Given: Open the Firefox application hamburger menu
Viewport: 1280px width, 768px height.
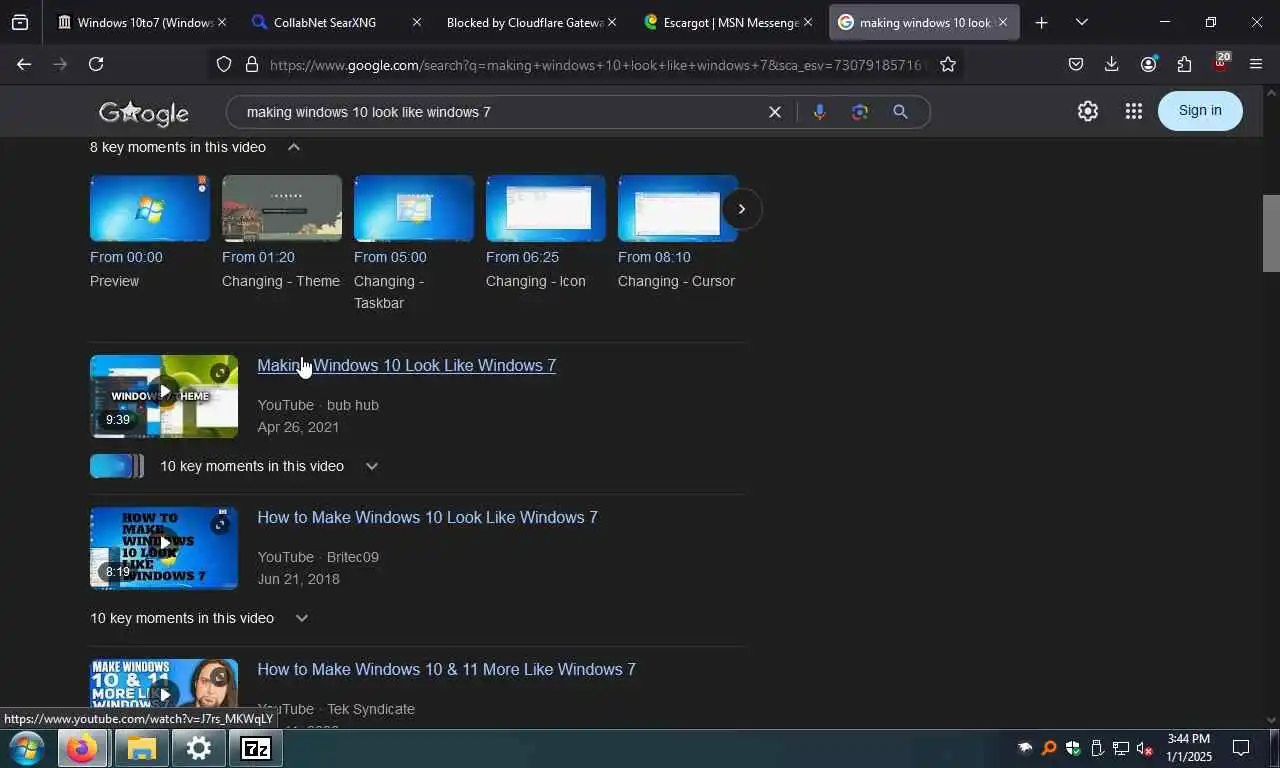Looking at the screenshot, I should 1256,64.
